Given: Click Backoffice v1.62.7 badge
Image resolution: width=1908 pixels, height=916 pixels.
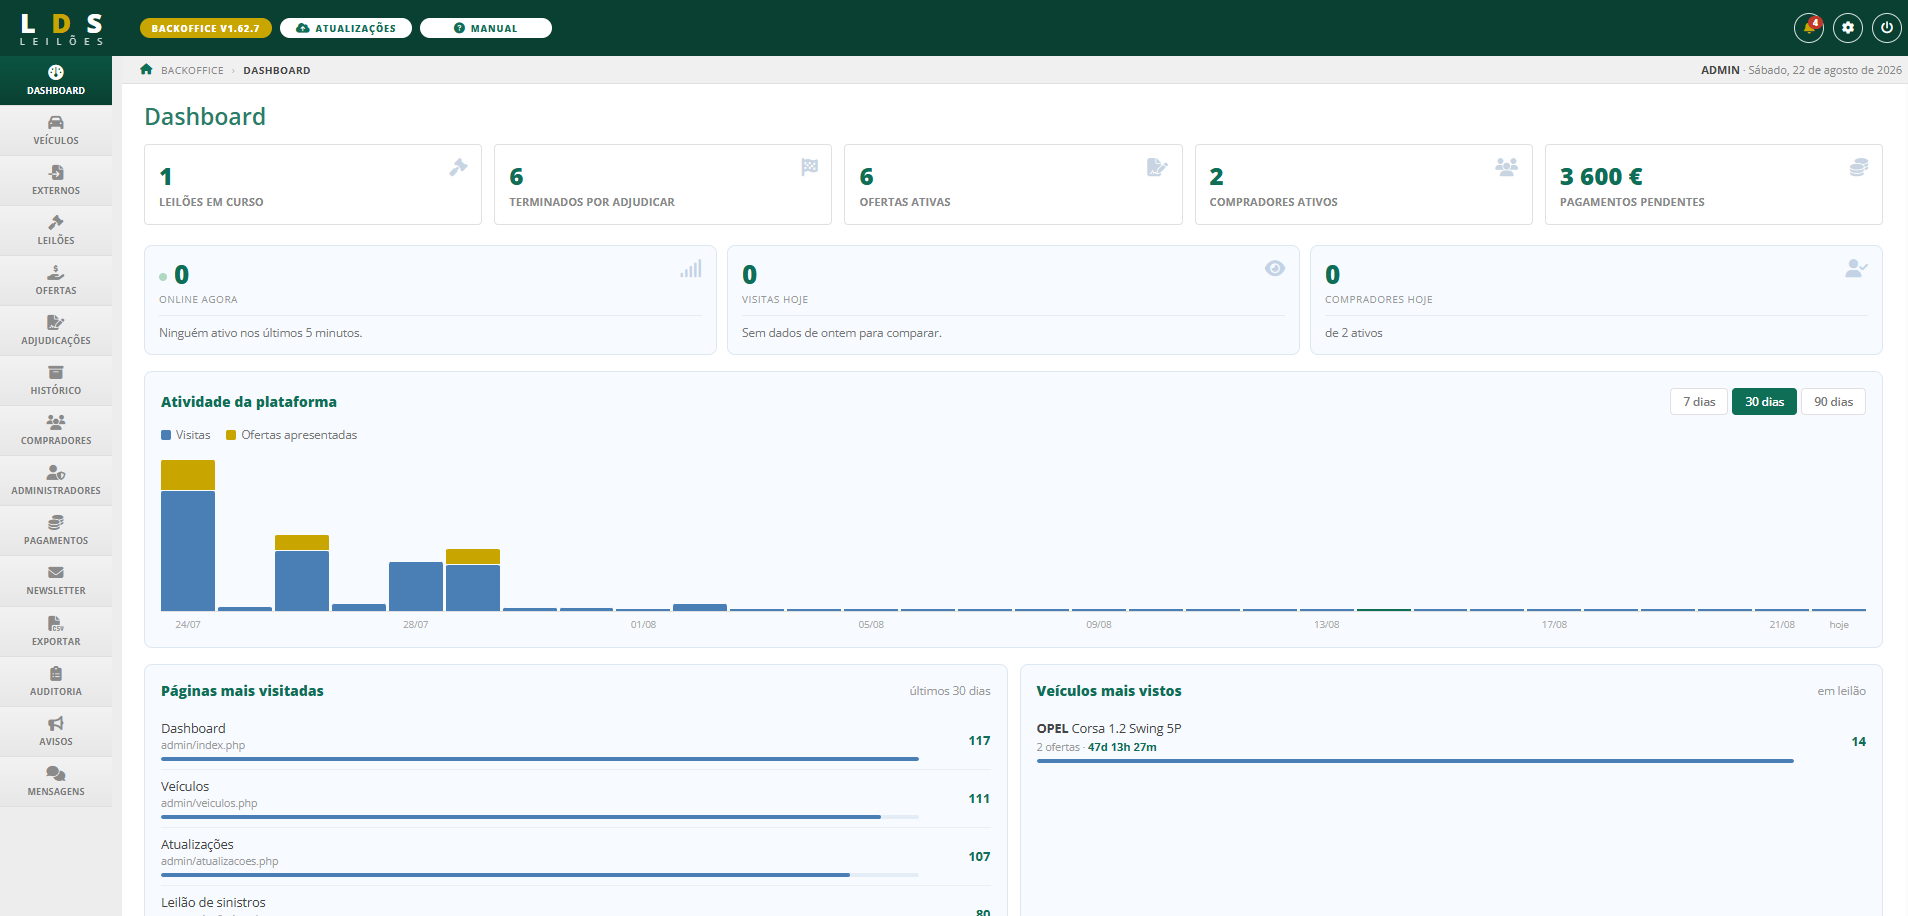Looking at the screenshot, I should 206,28.
